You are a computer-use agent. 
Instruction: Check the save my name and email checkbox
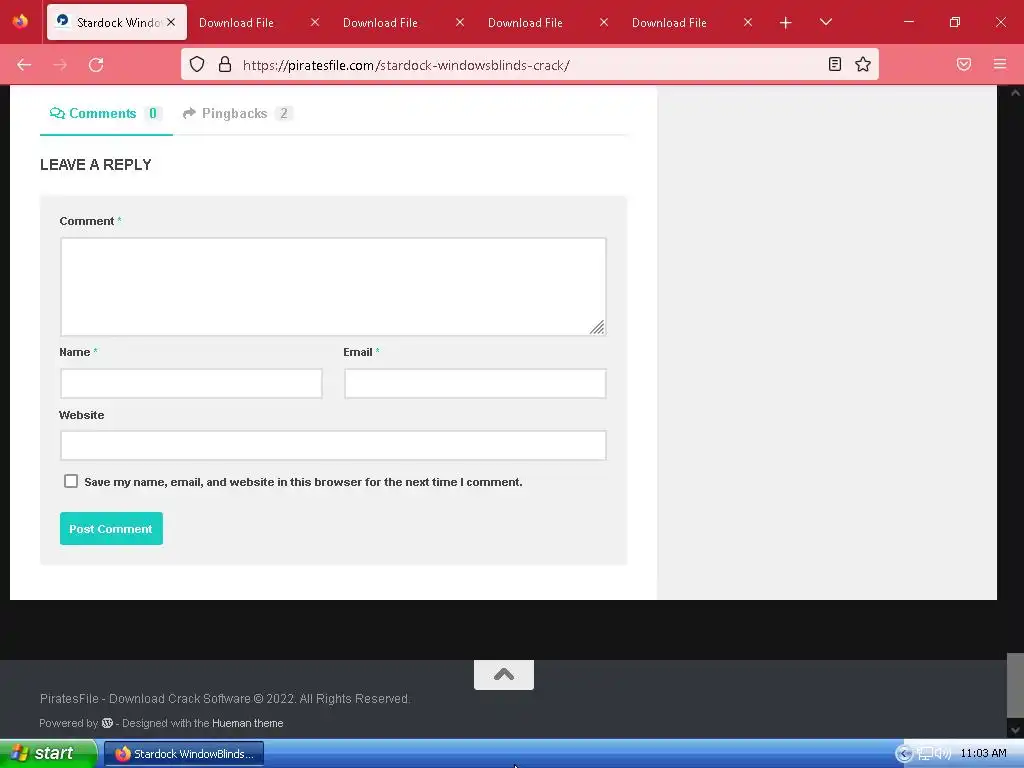click(71, 481)
